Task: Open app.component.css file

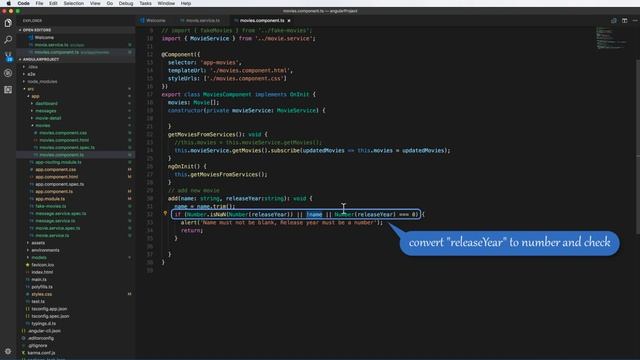Action: coord(56,169)
